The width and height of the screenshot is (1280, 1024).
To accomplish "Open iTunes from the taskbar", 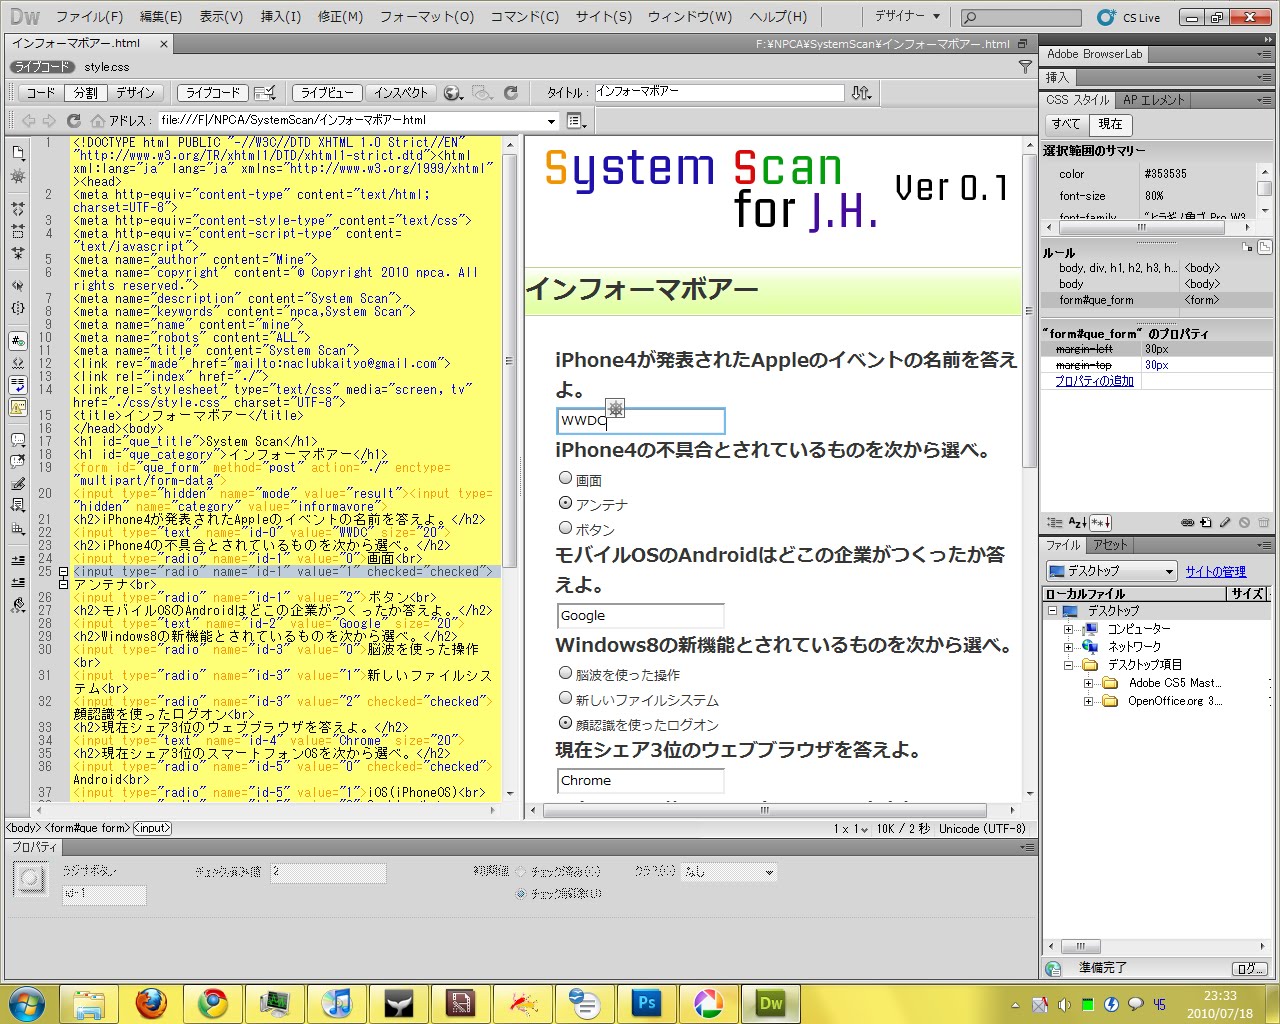I will point(337,1003).
